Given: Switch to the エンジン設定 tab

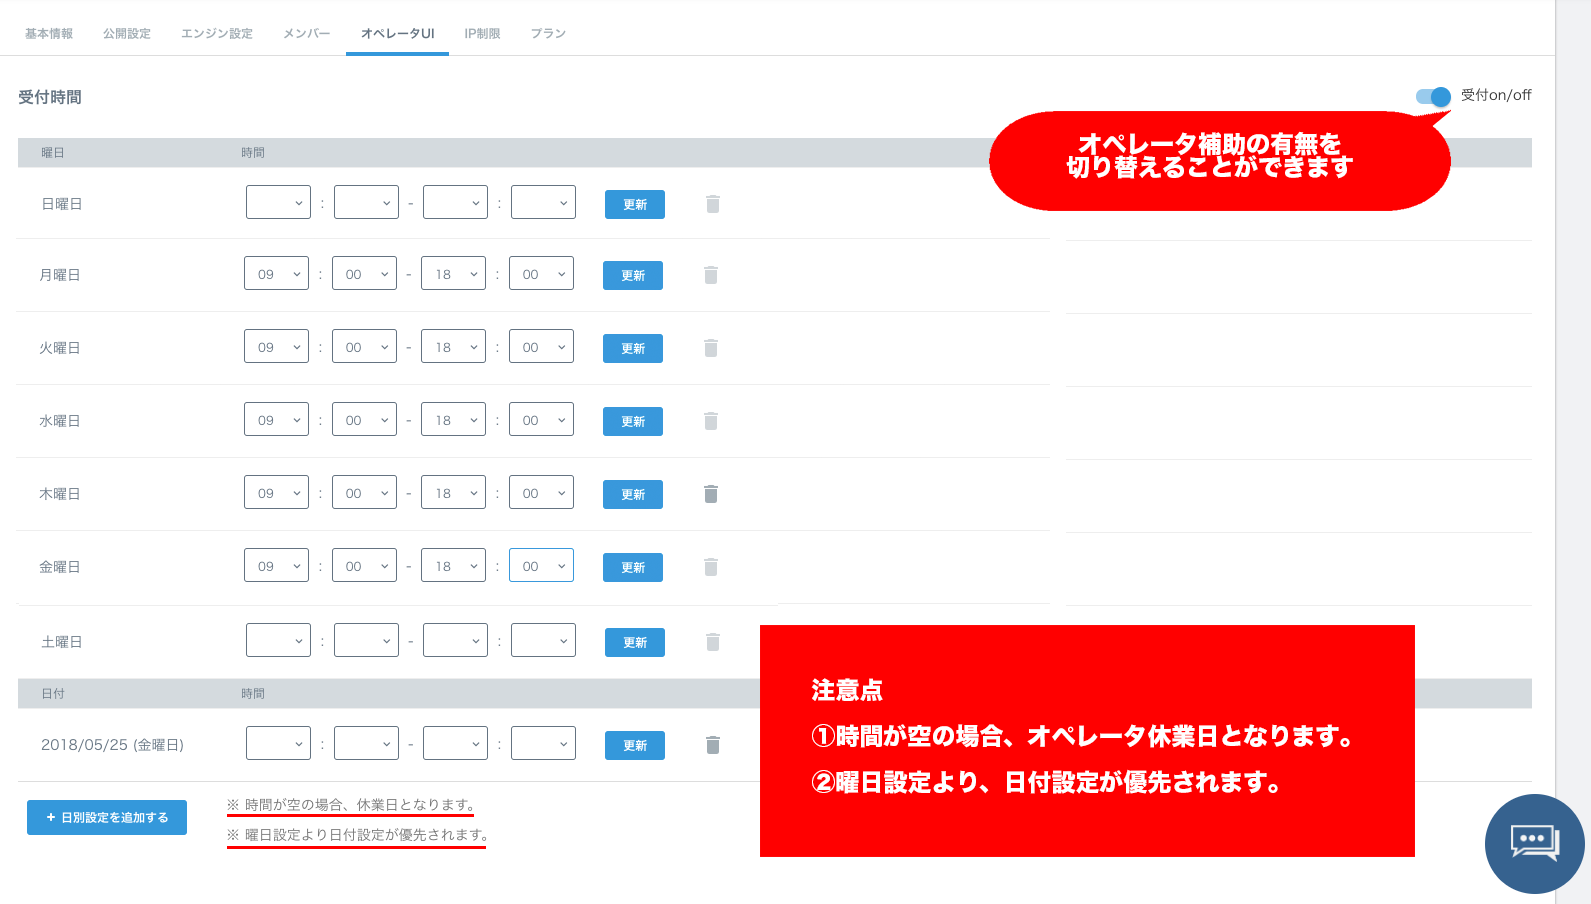Looking at the screenshot, I should pos(217,34).
